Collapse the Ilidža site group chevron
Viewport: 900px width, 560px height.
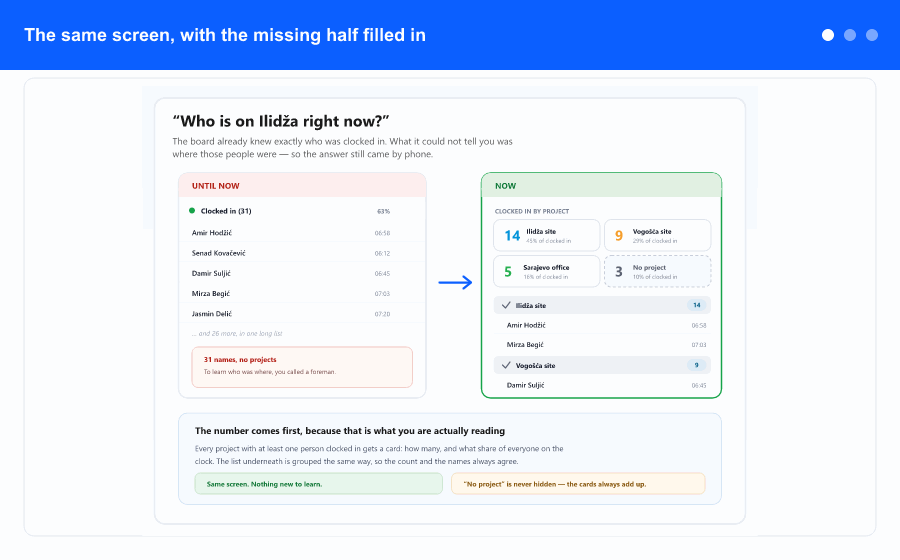tap(506, 305)
